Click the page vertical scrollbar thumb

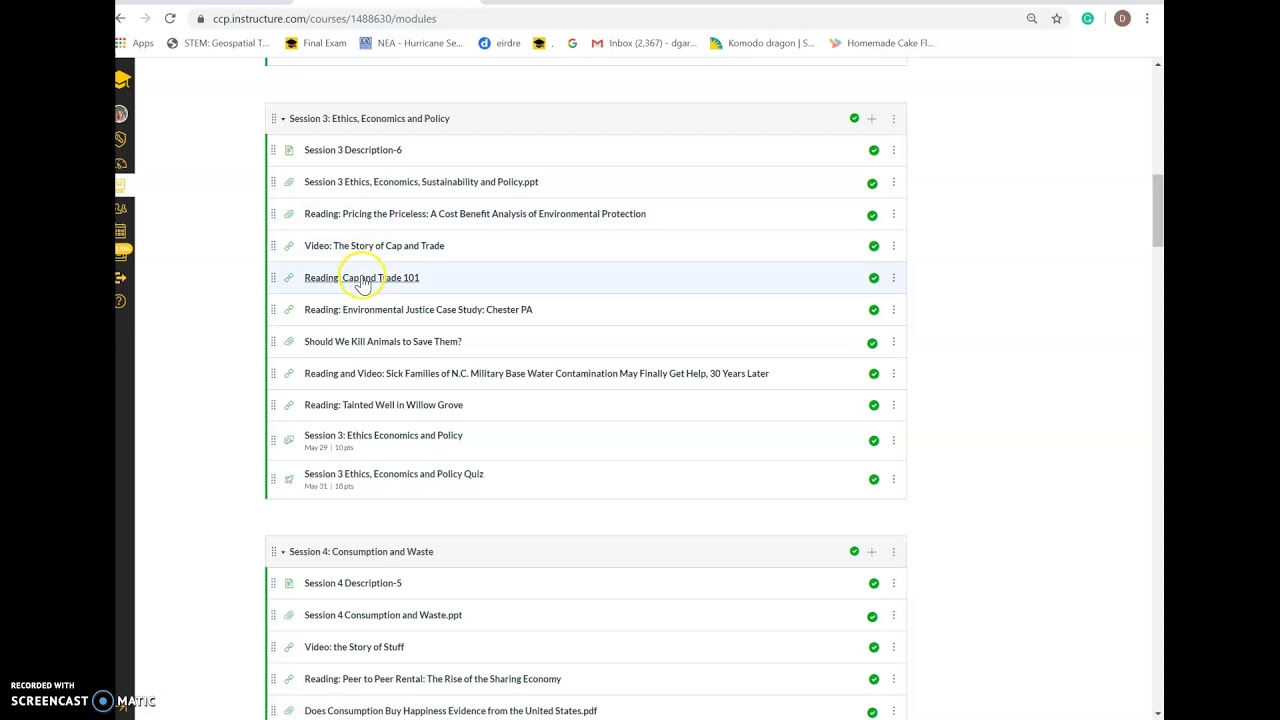1157,210
